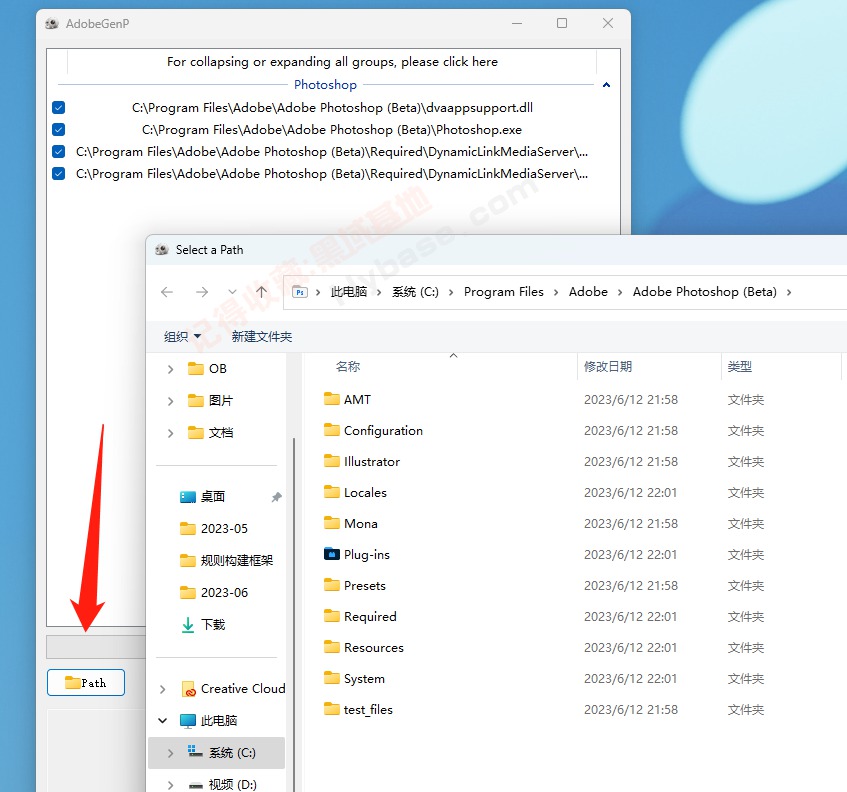The image size is (847, 792).
Task: Open 桌面 quick access item
Action: 212,496
